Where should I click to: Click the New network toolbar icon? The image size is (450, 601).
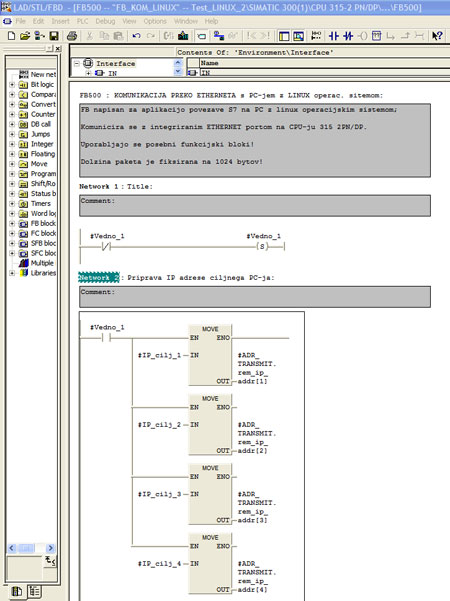click(316, 36)
